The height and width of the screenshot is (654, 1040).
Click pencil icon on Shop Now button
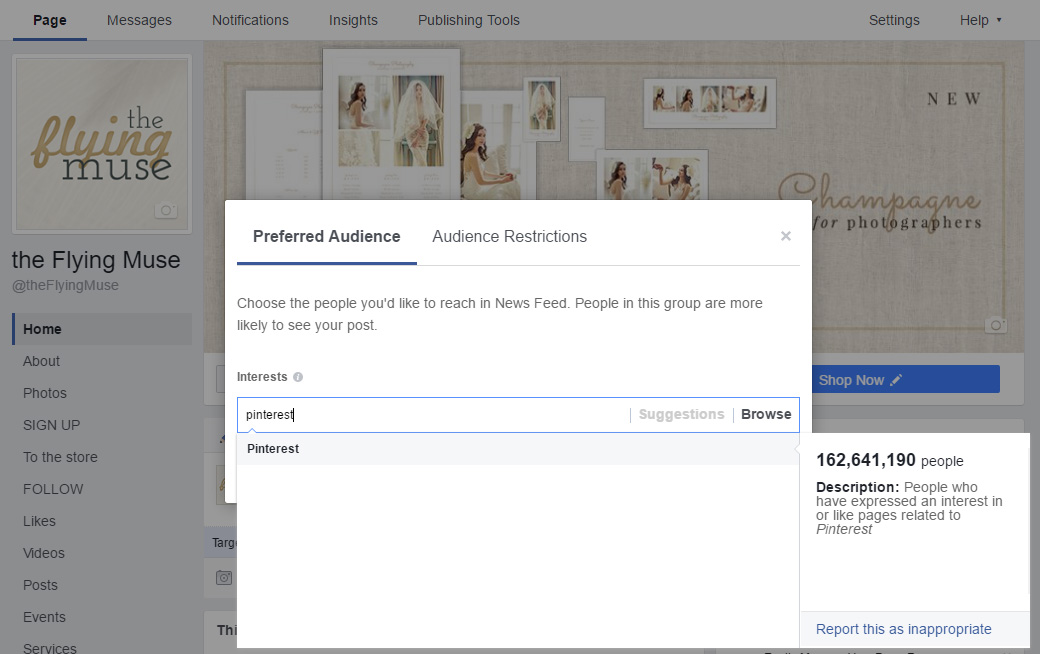pyautogui.click(x=896, y=380)
